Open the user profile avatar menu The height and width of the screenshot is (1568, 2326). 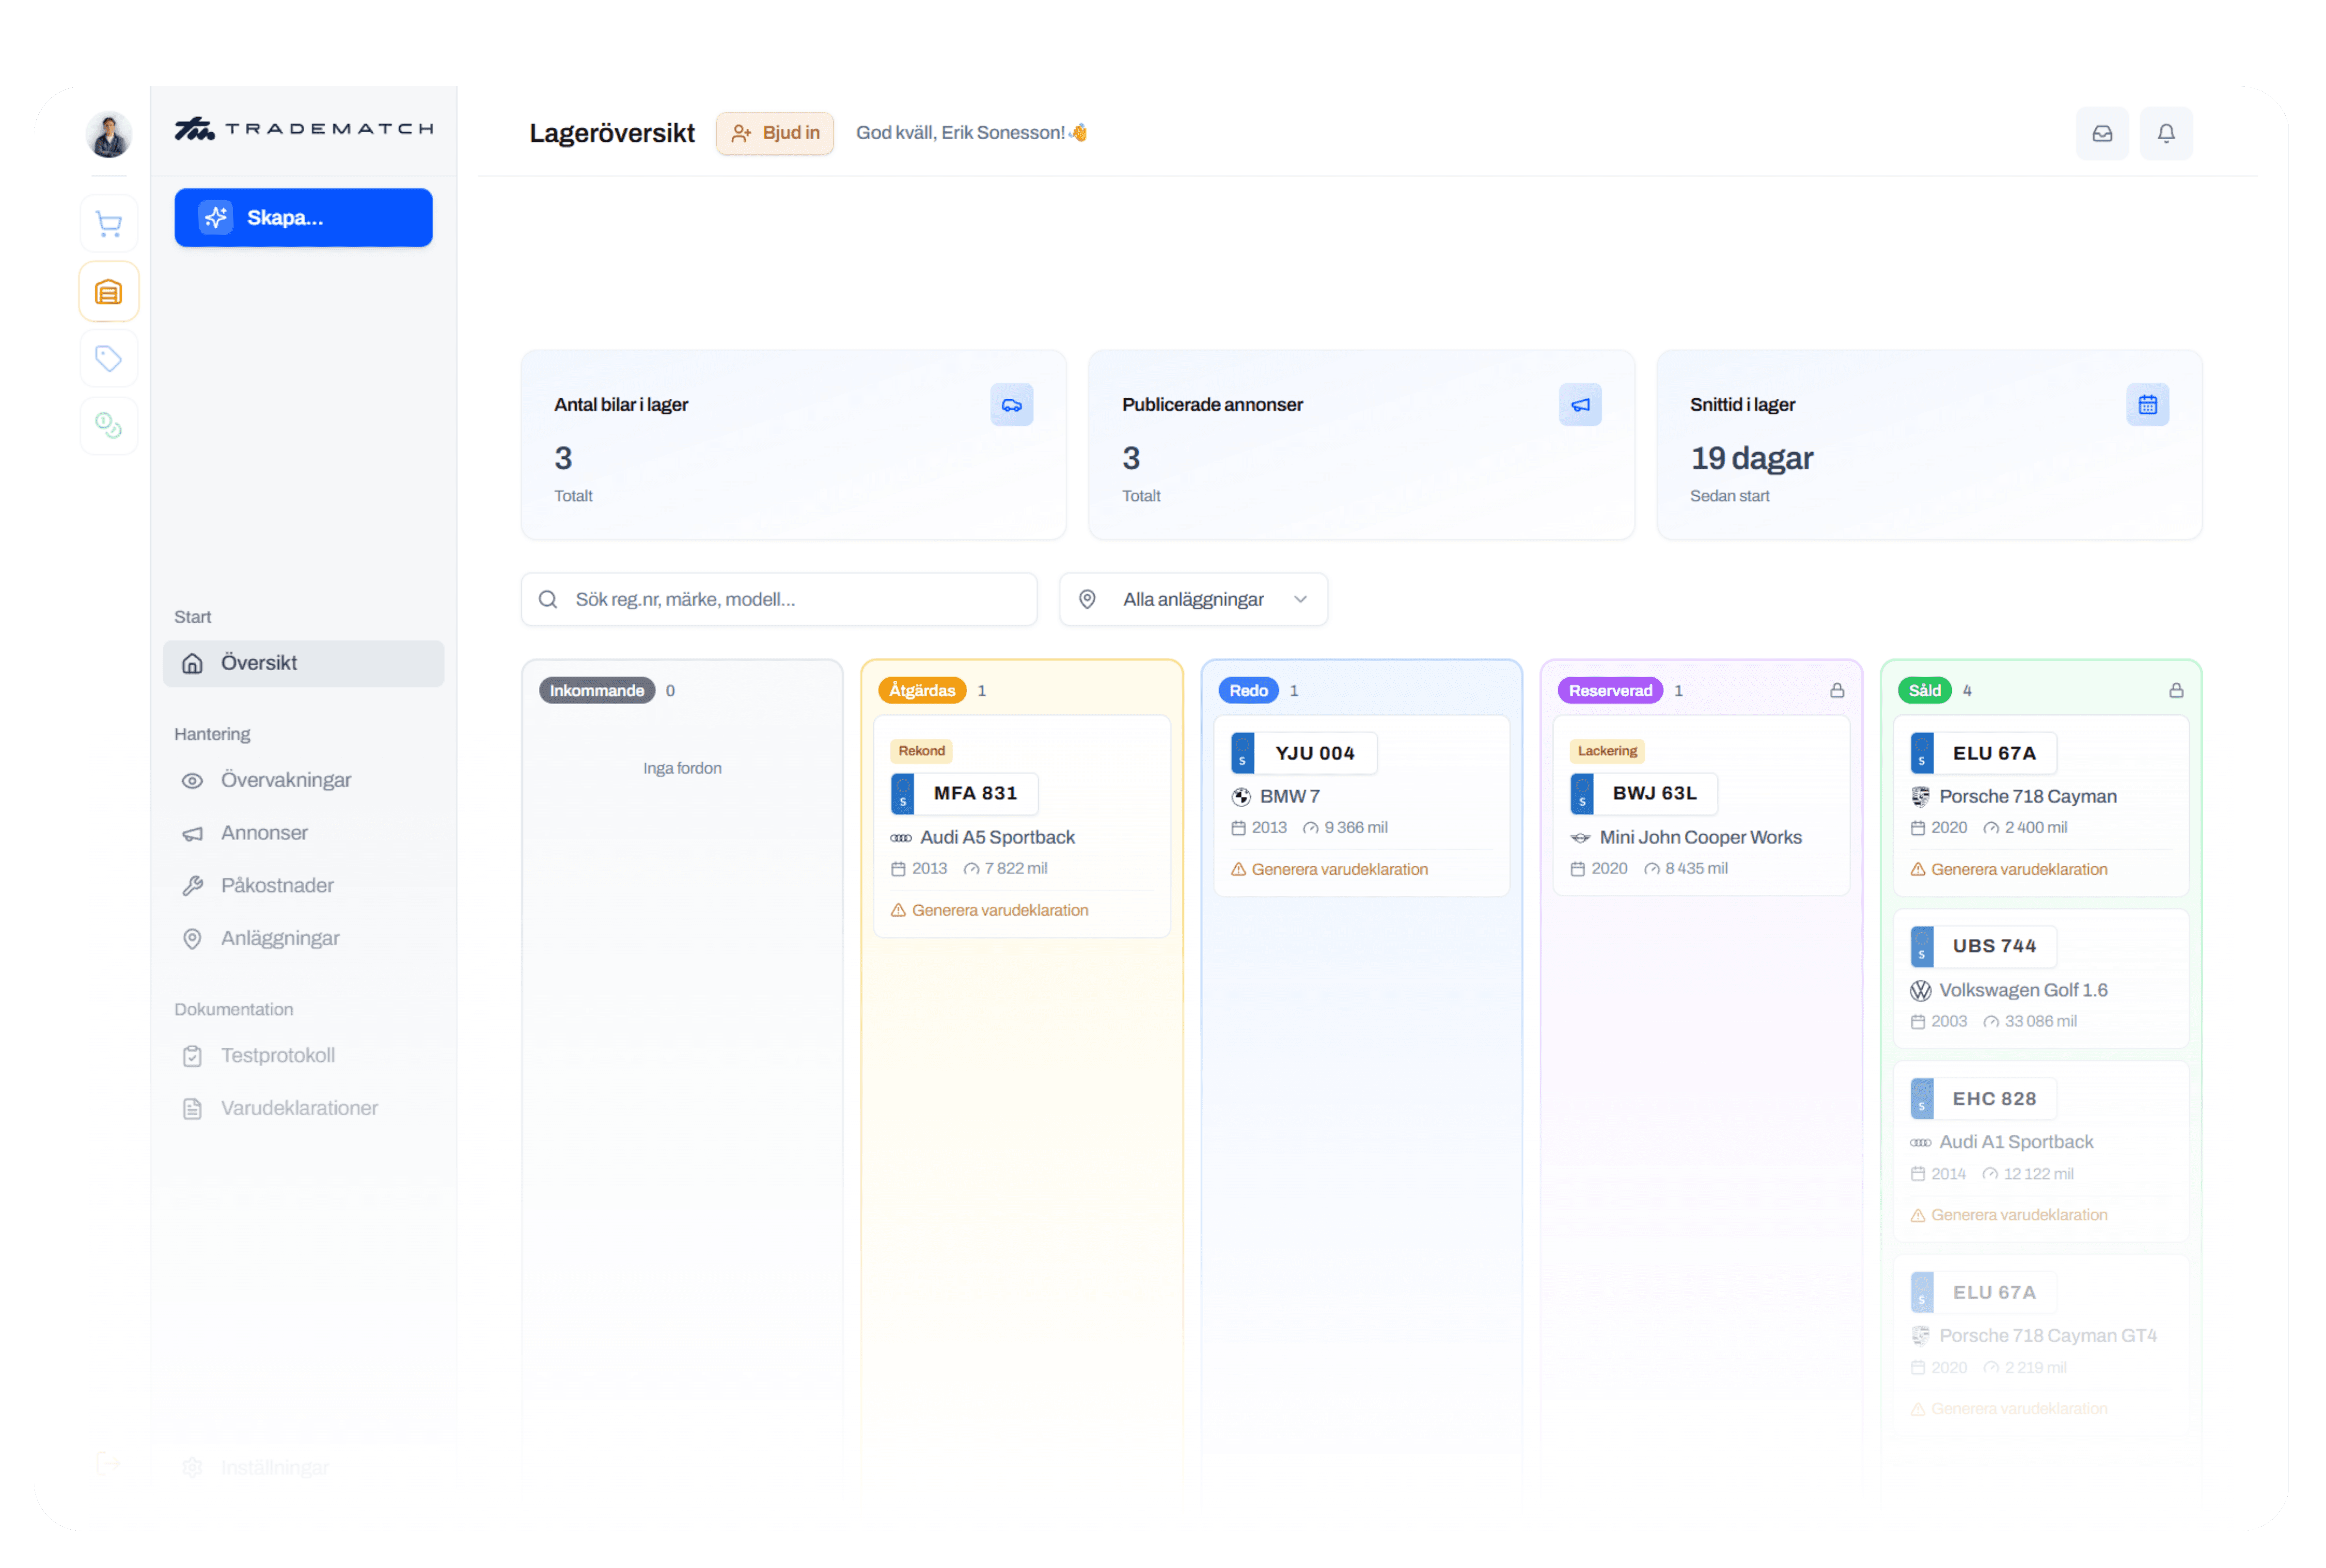(x=108, y=134)
